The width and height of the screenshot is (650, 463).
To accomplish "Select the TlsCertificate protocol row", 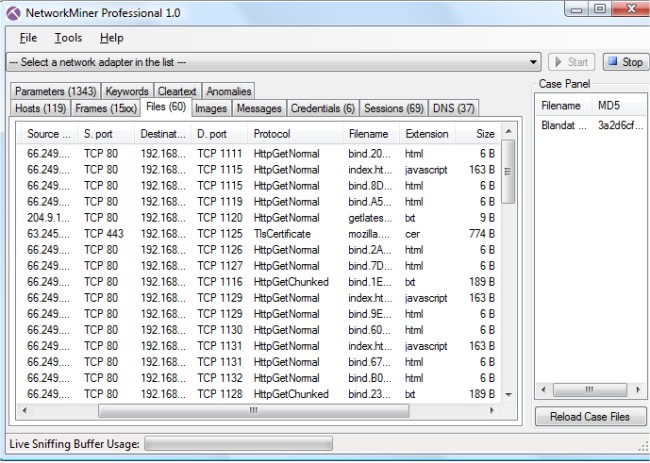I will click(259, 234).
